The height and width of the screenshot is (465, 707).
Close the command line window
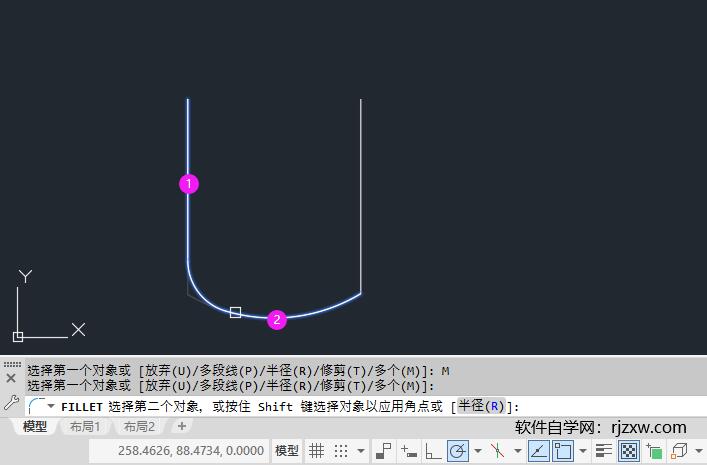(11, 378)
